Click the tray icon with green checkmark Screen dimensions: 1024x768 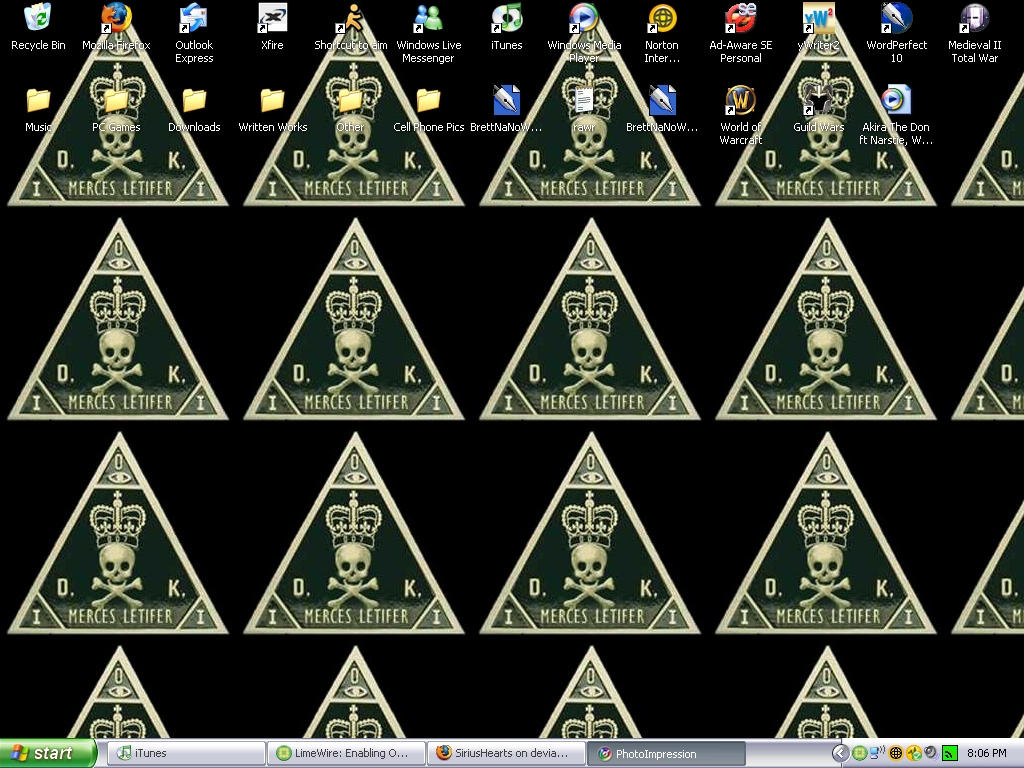(x=914, y=754)
